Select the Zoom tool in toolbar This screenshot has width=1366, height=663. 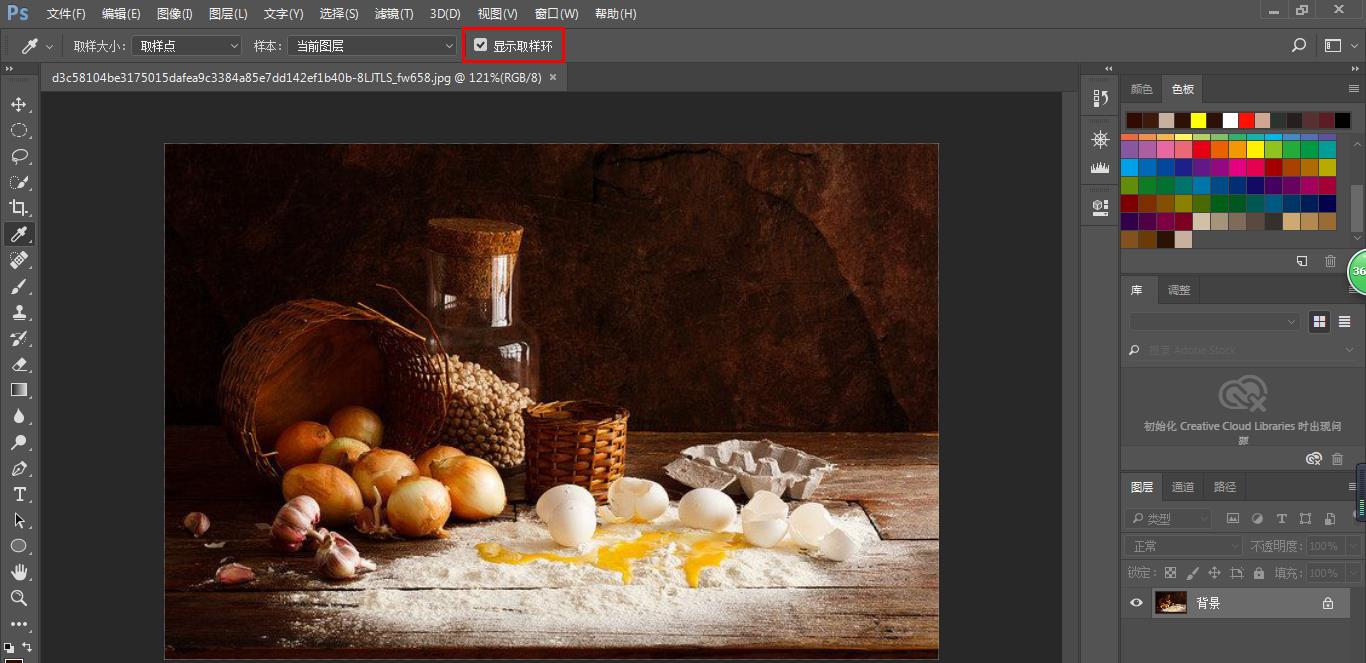[x=18, y=598]
